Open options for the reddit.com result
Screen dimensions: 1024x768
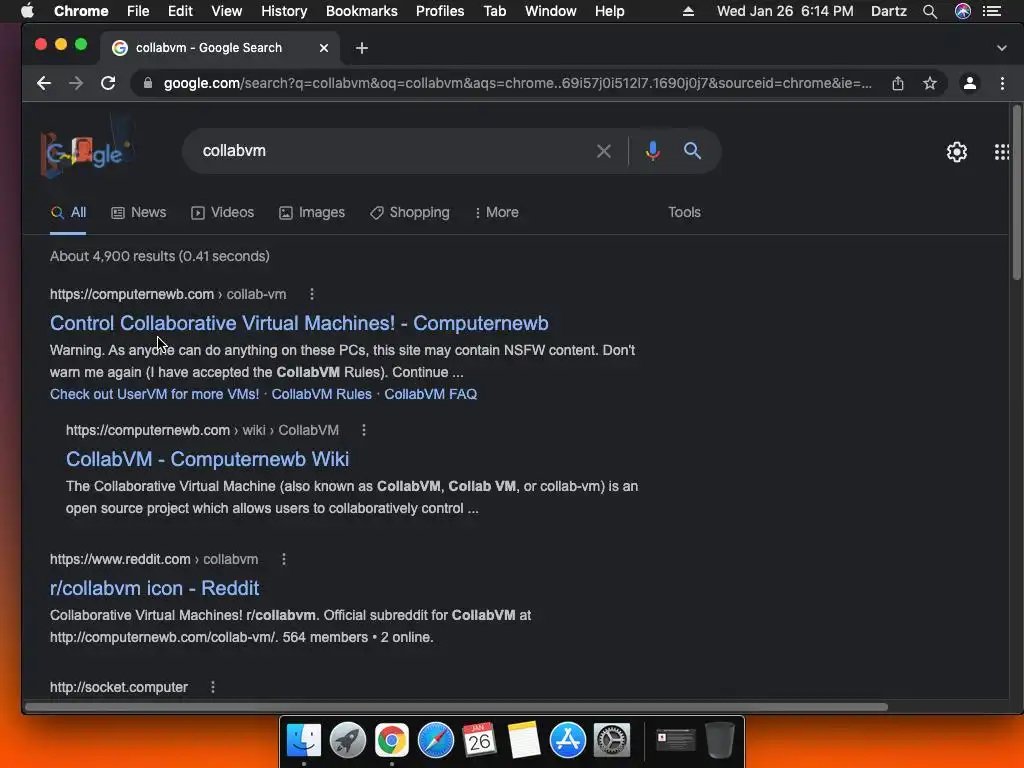(x=283, y=559)
